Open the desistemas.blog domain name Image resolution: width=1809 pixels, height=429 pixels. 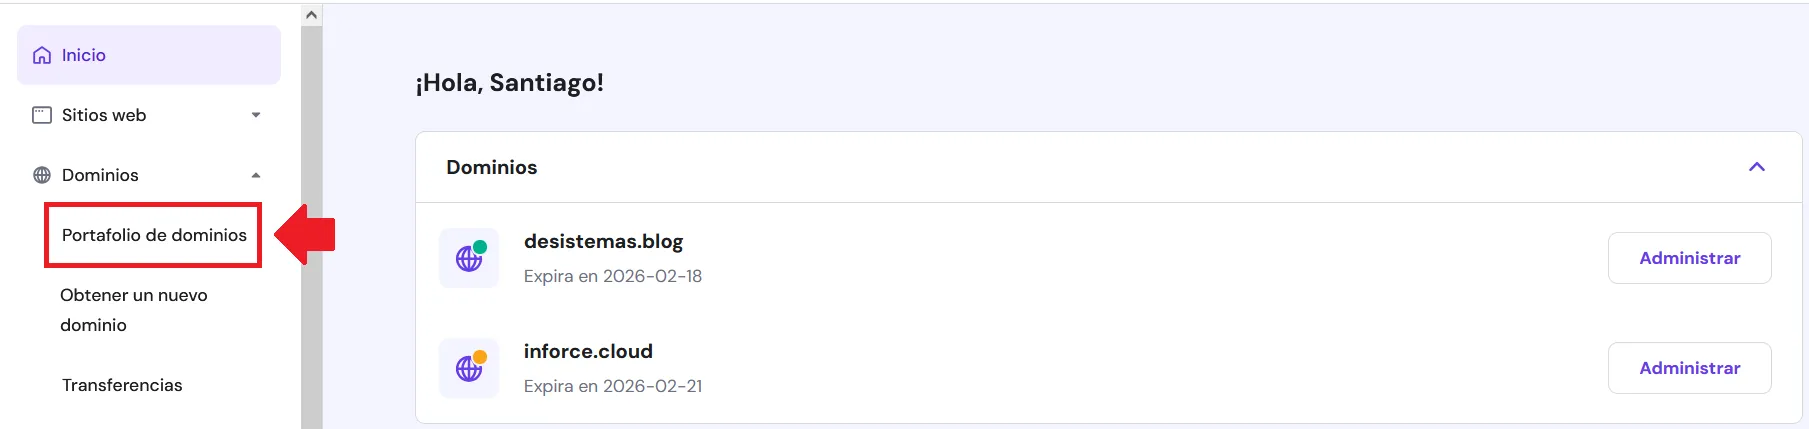pos(603,241)
